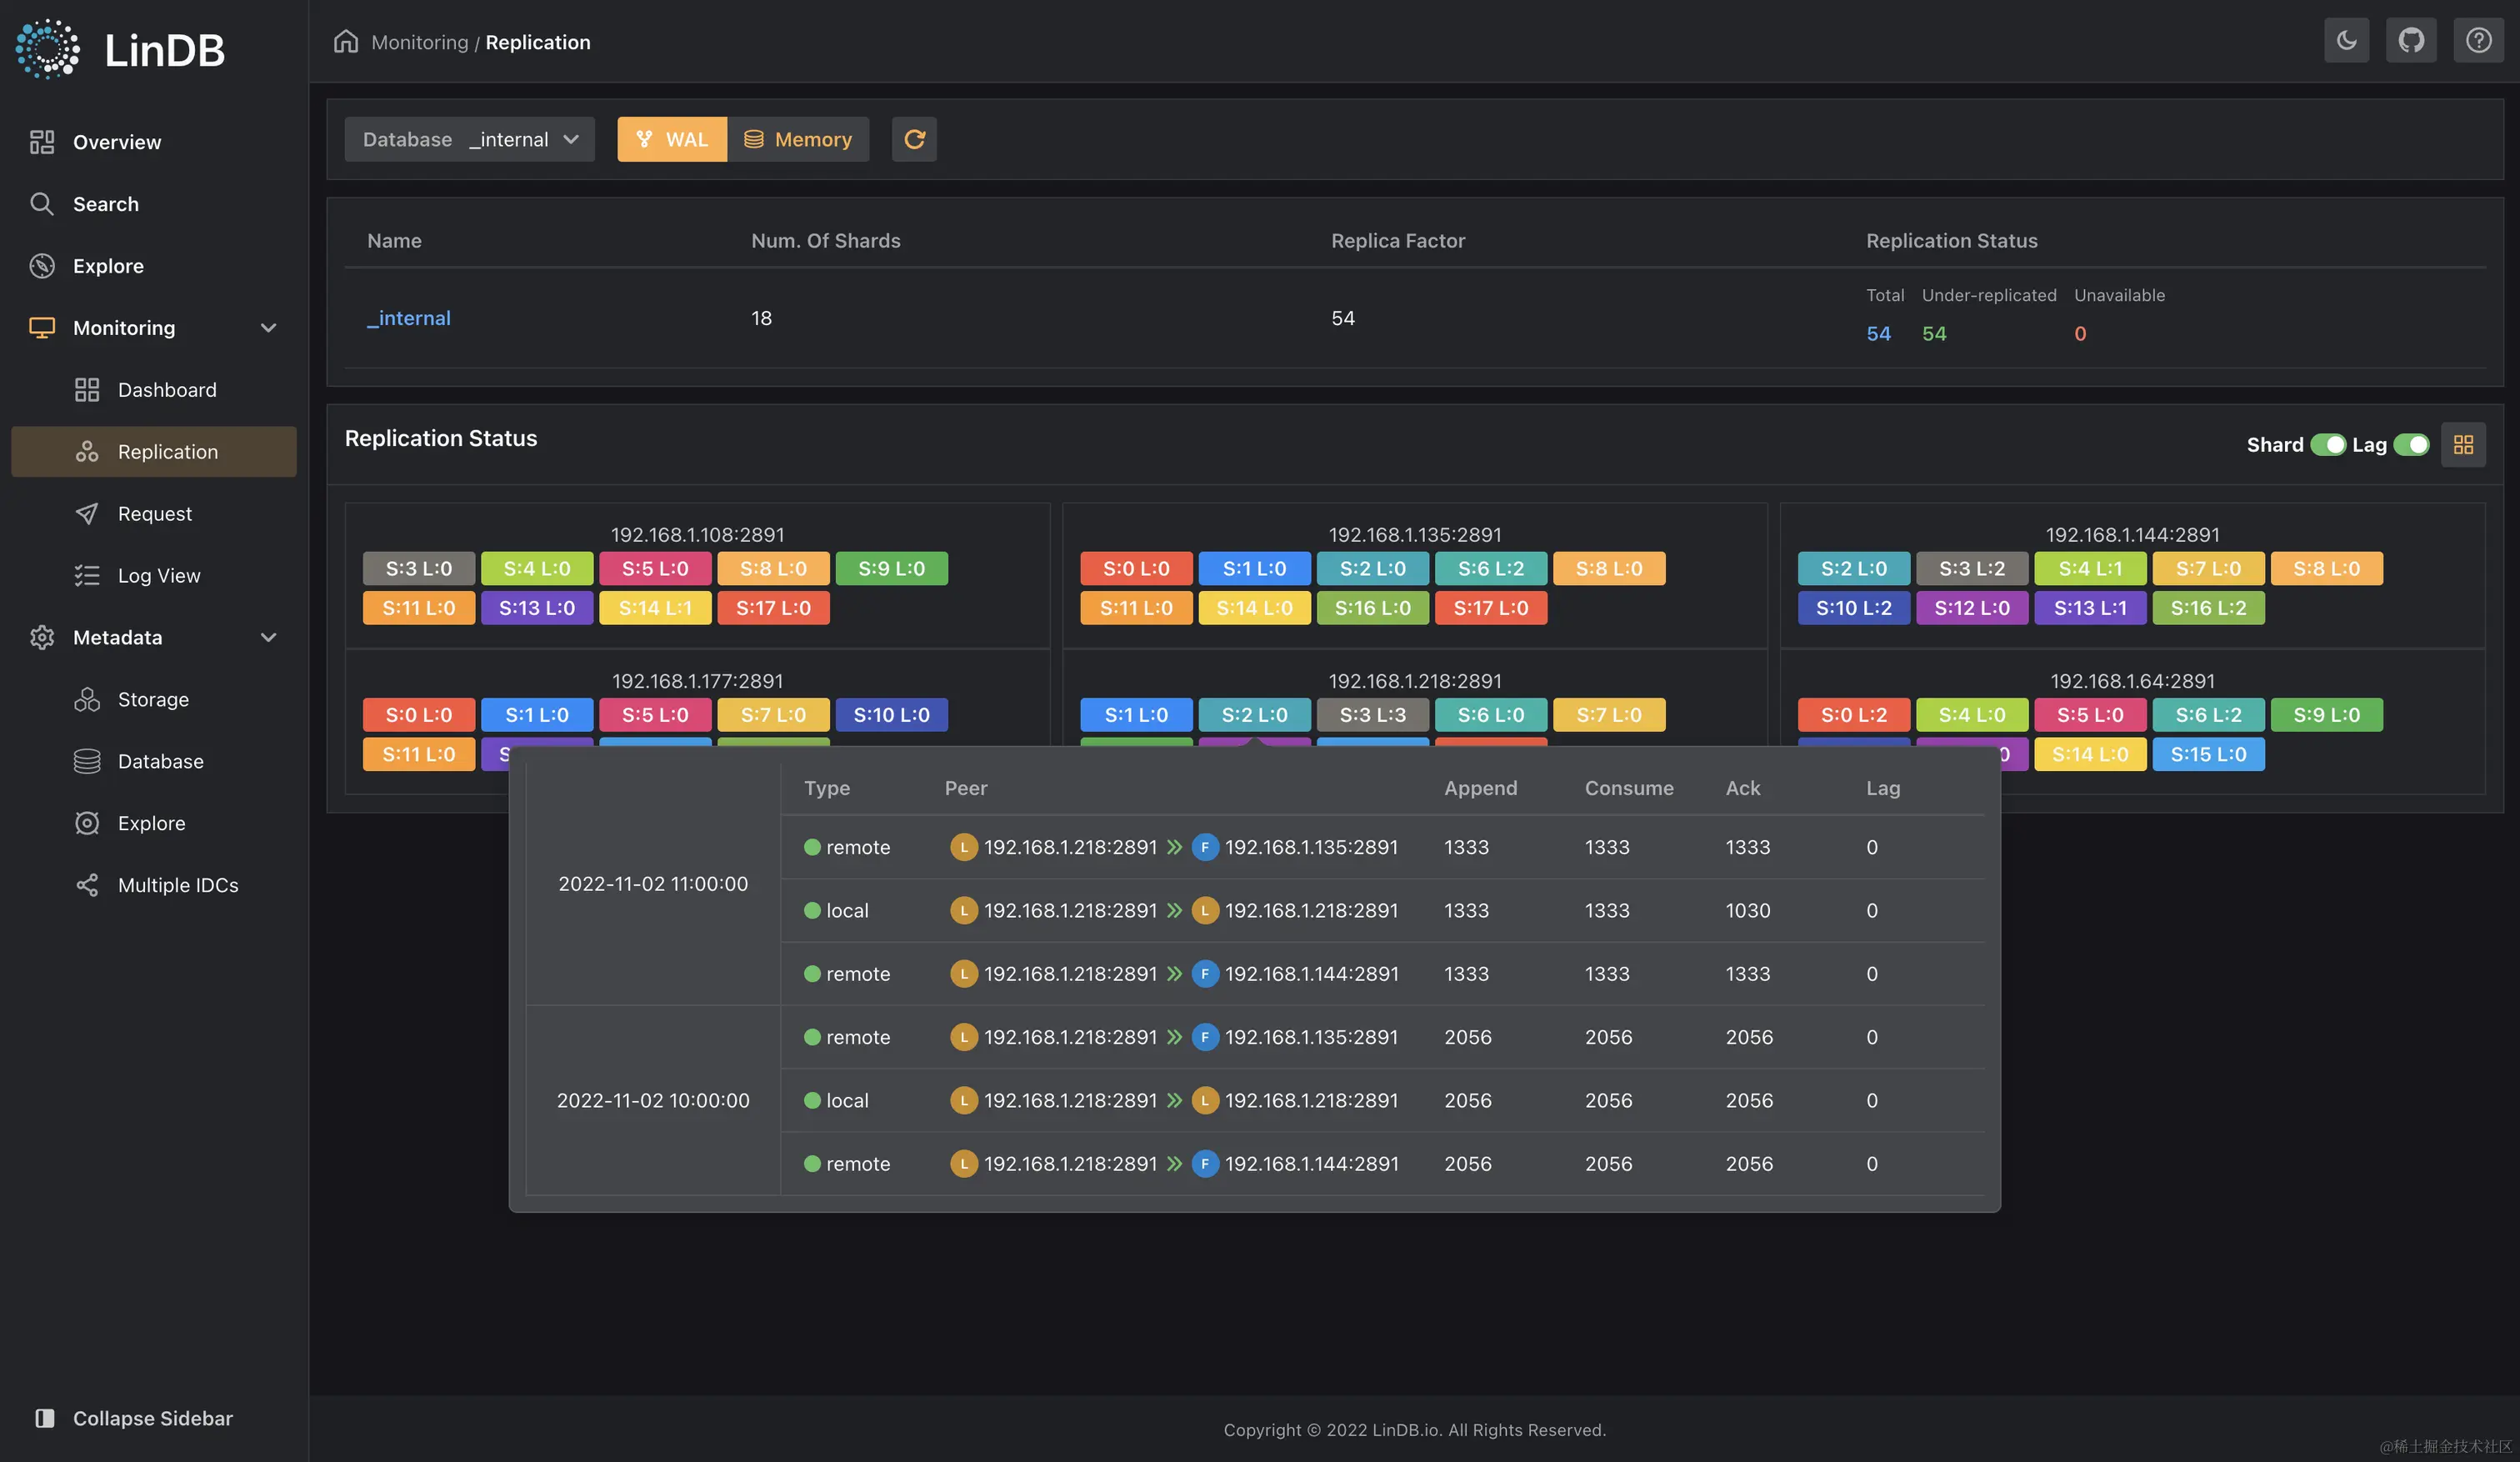2520x1462 pixels.
Task: Go to Multiple IDCs page
Action: 177,885
